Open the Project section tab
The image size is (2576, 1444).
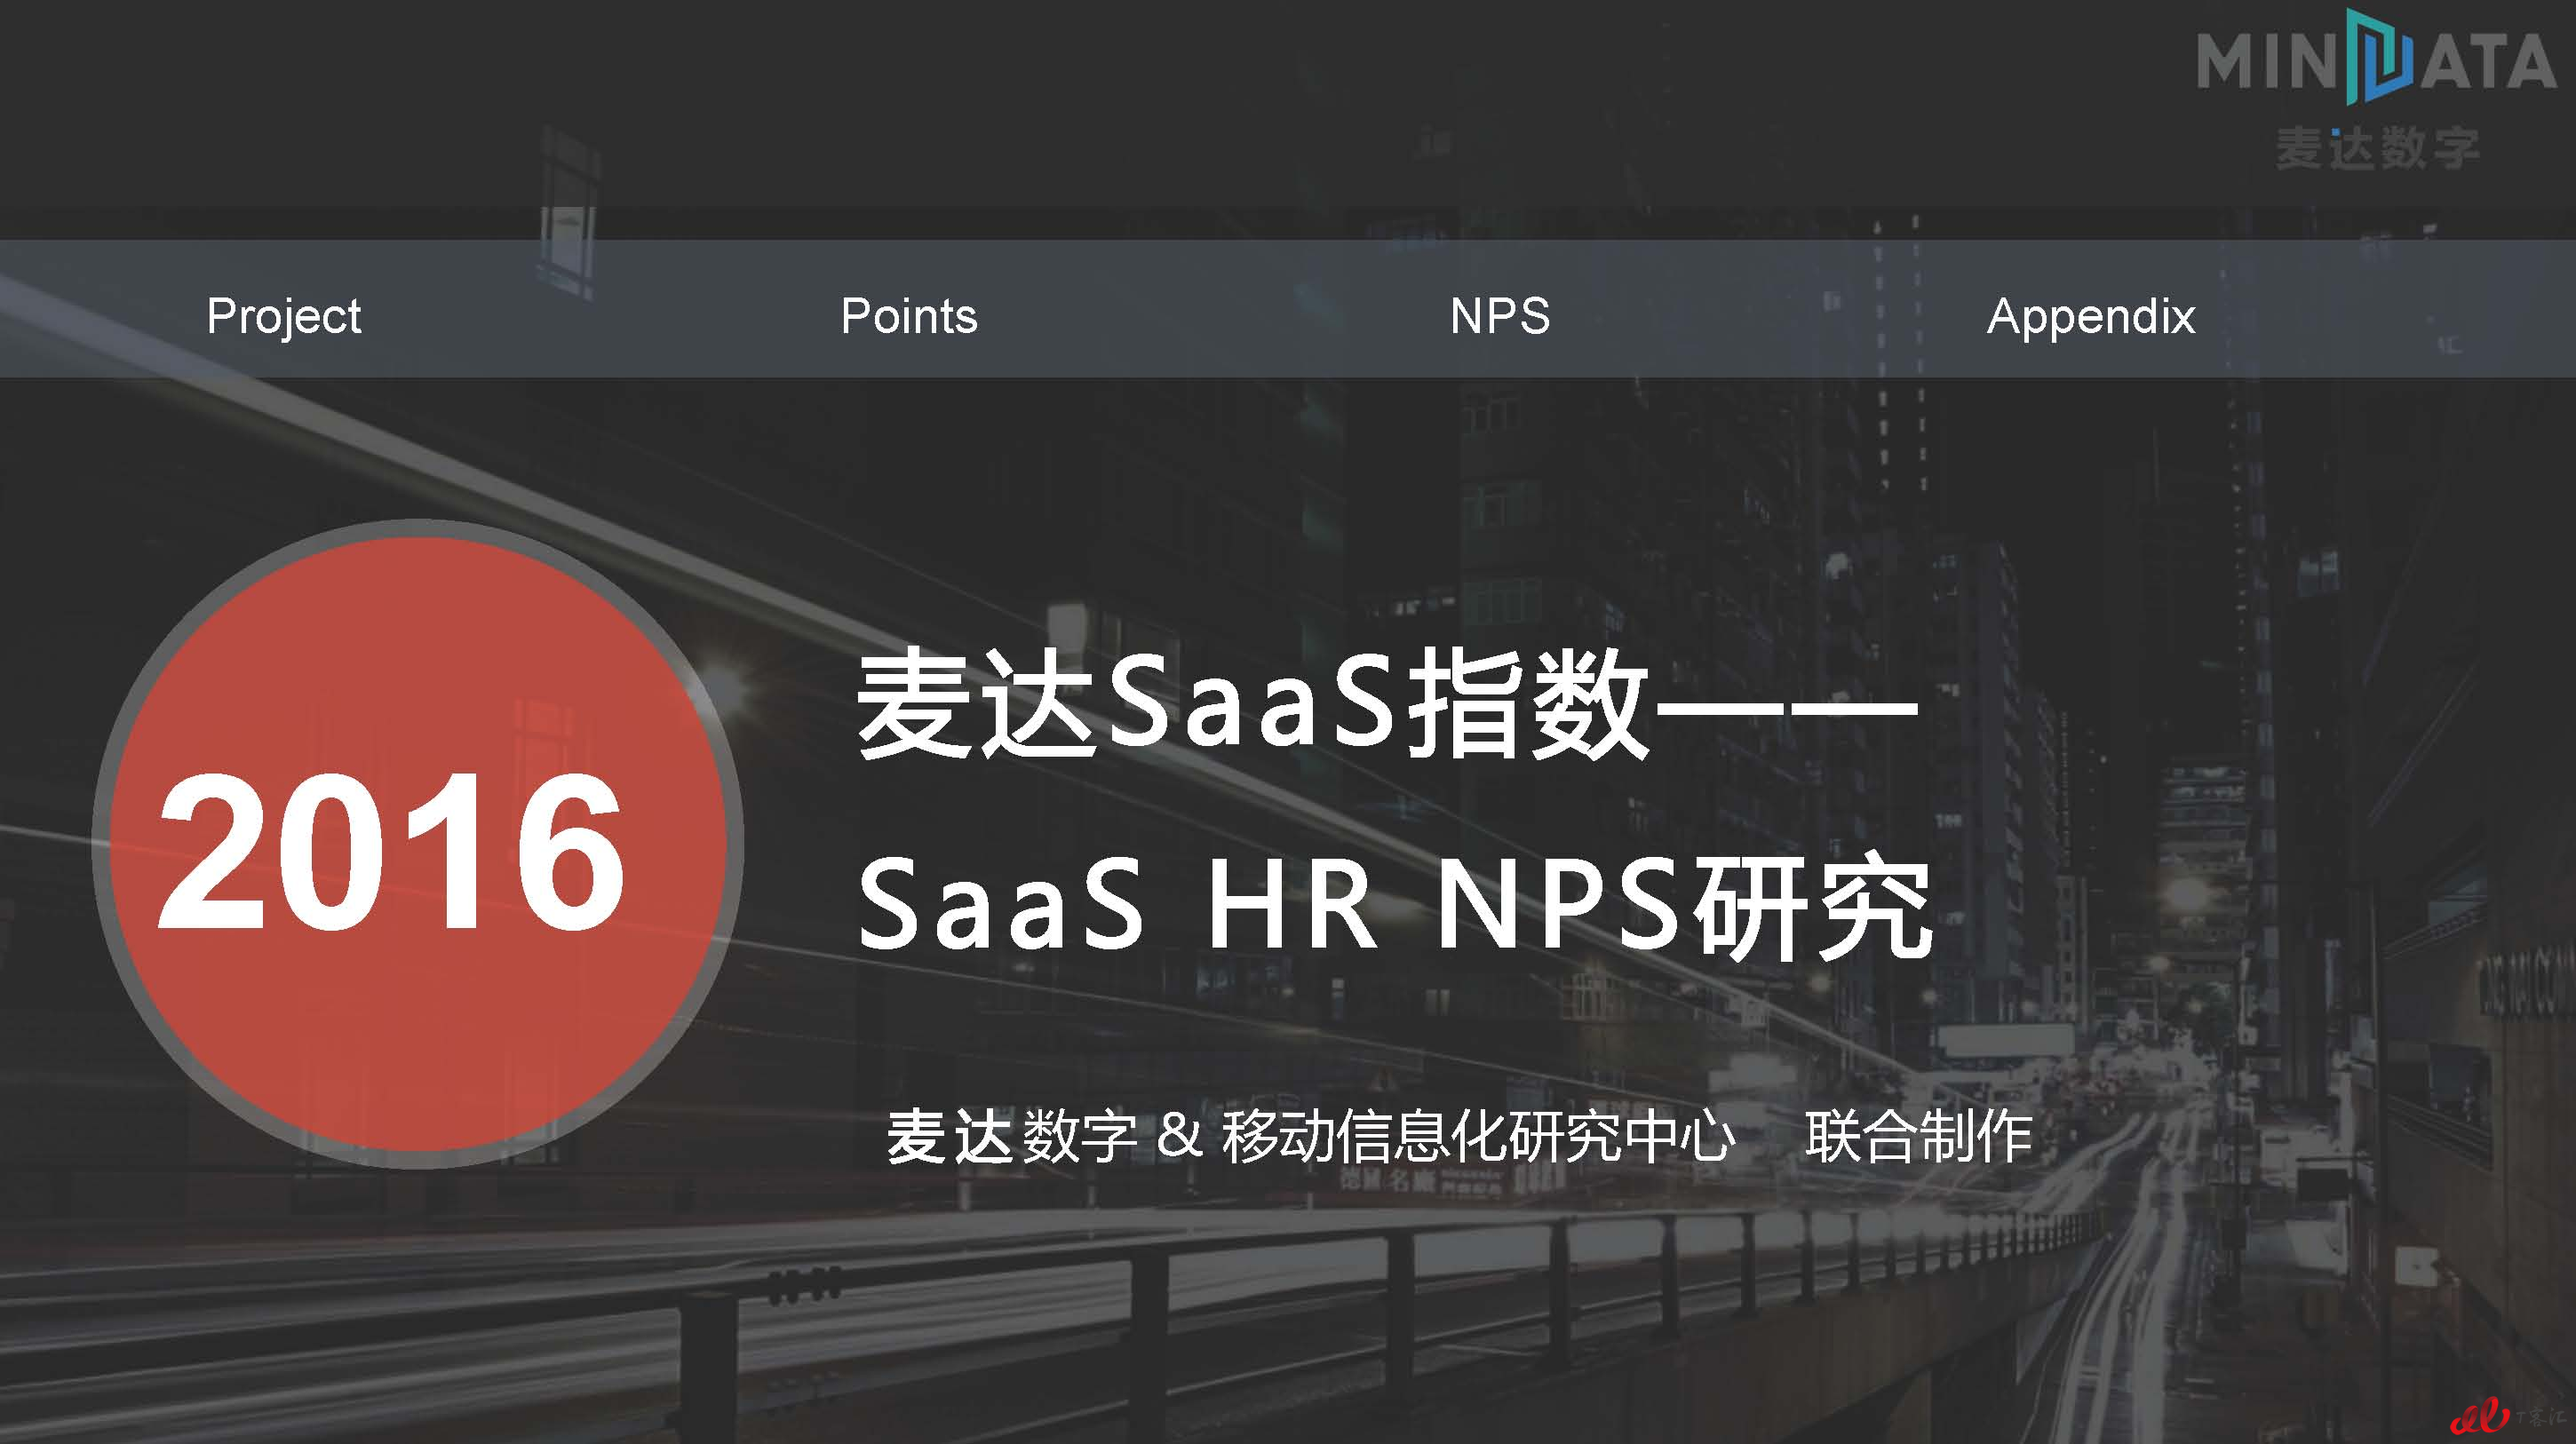pos(283,317)
